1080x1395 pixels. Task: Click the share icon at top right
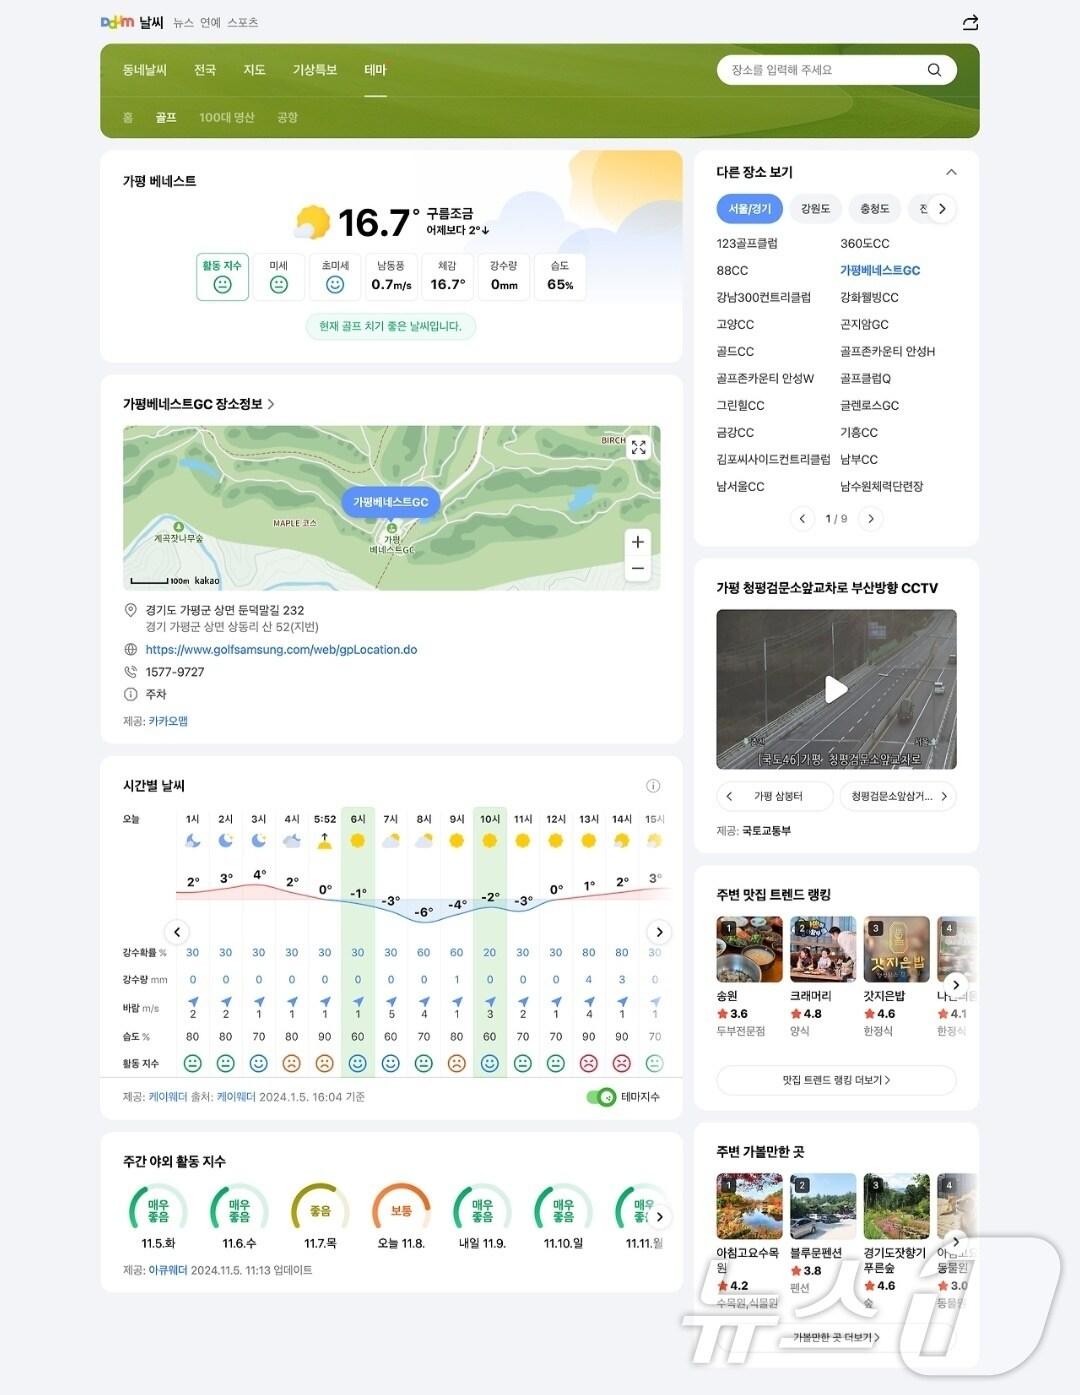pyautogui.click(x=969, y=23)
